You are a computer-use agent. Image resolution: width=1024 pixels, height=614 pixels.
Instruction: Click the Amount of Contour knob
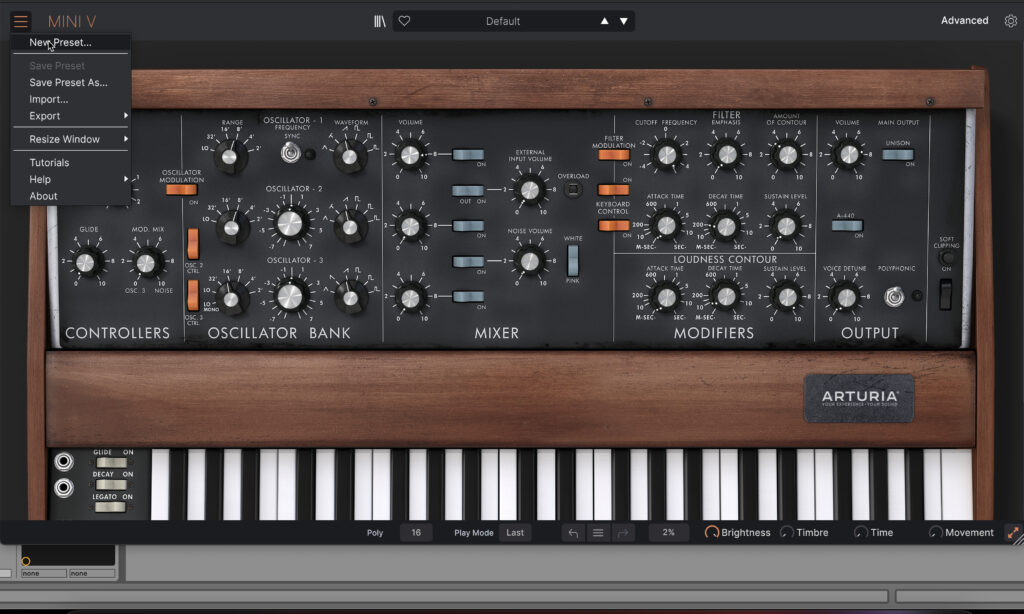(x=788, y=155)
